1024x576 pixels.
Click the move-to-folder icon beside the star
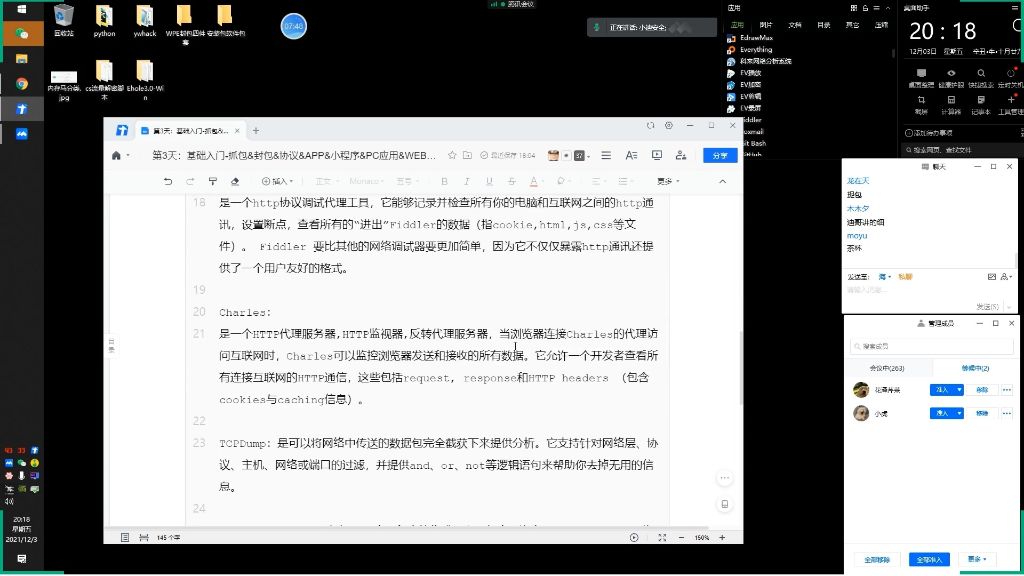click(468, 155)
